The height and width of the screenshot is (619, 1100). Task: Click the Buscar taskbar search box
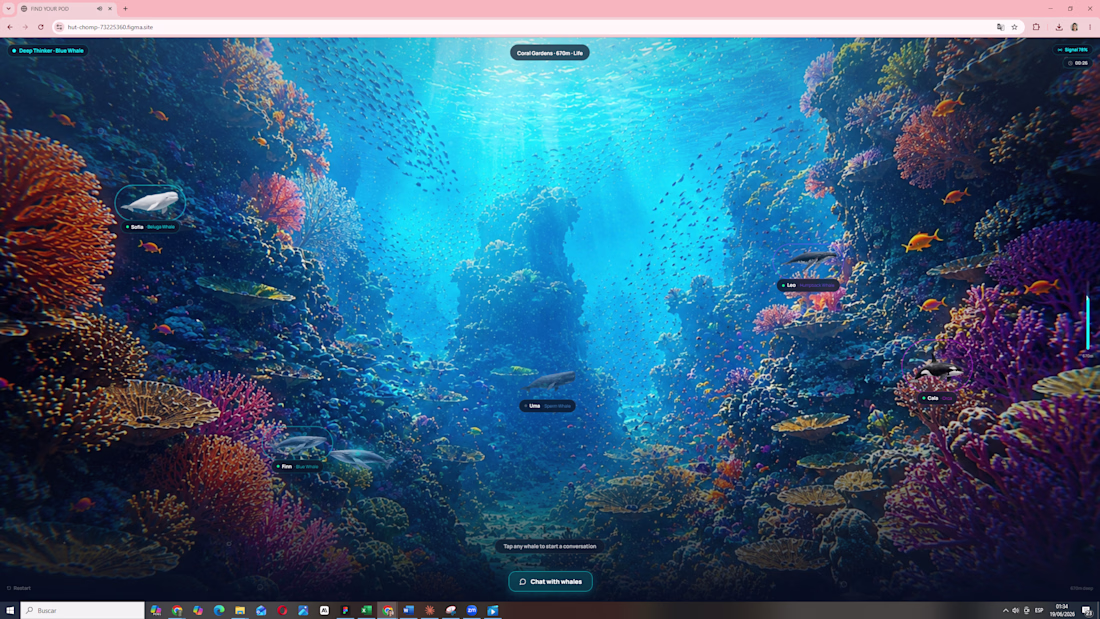(83, 611)
